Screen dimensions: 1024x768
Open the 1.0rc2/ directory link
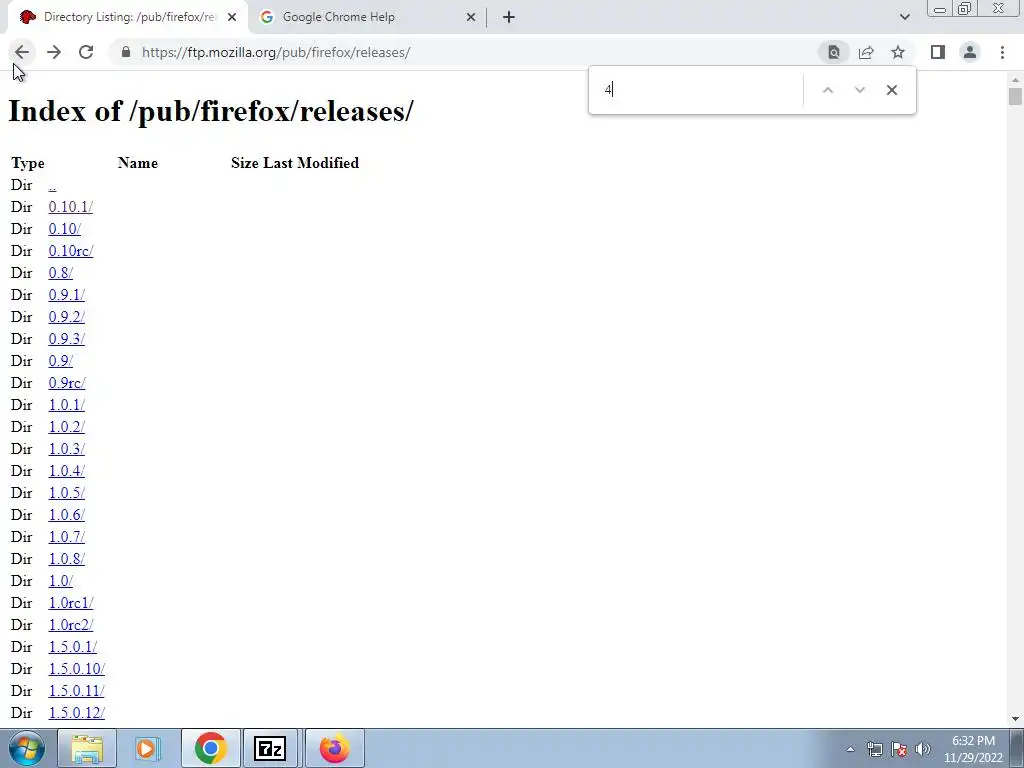click(x=71, y=625)
